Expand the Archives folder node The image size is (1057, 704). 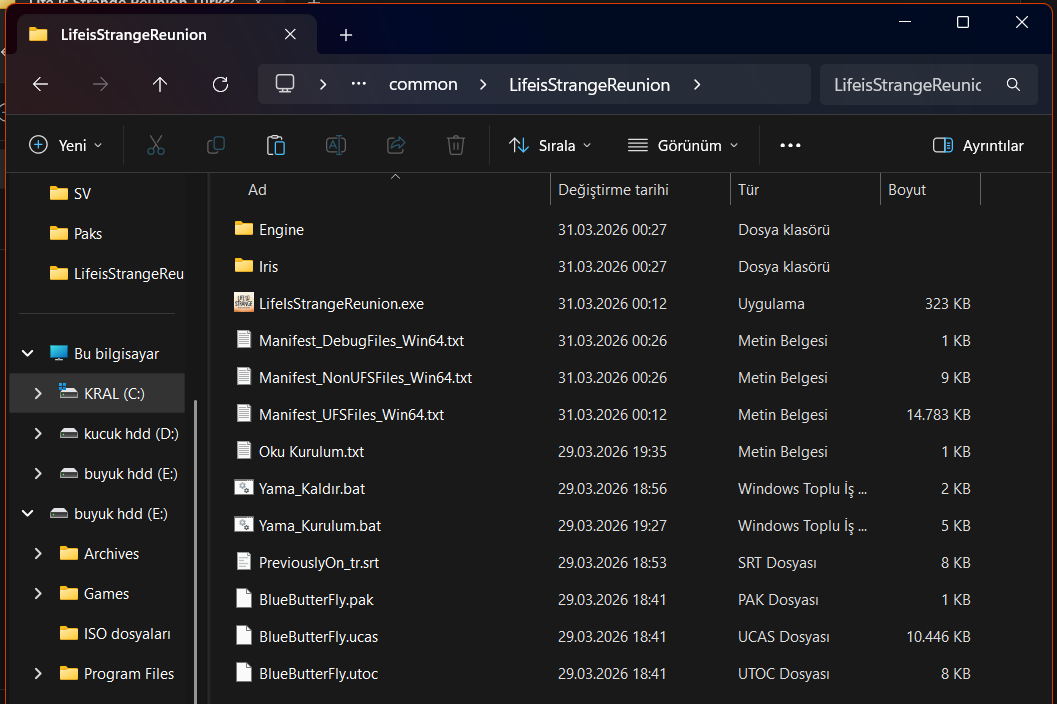(x=38, y=554)
